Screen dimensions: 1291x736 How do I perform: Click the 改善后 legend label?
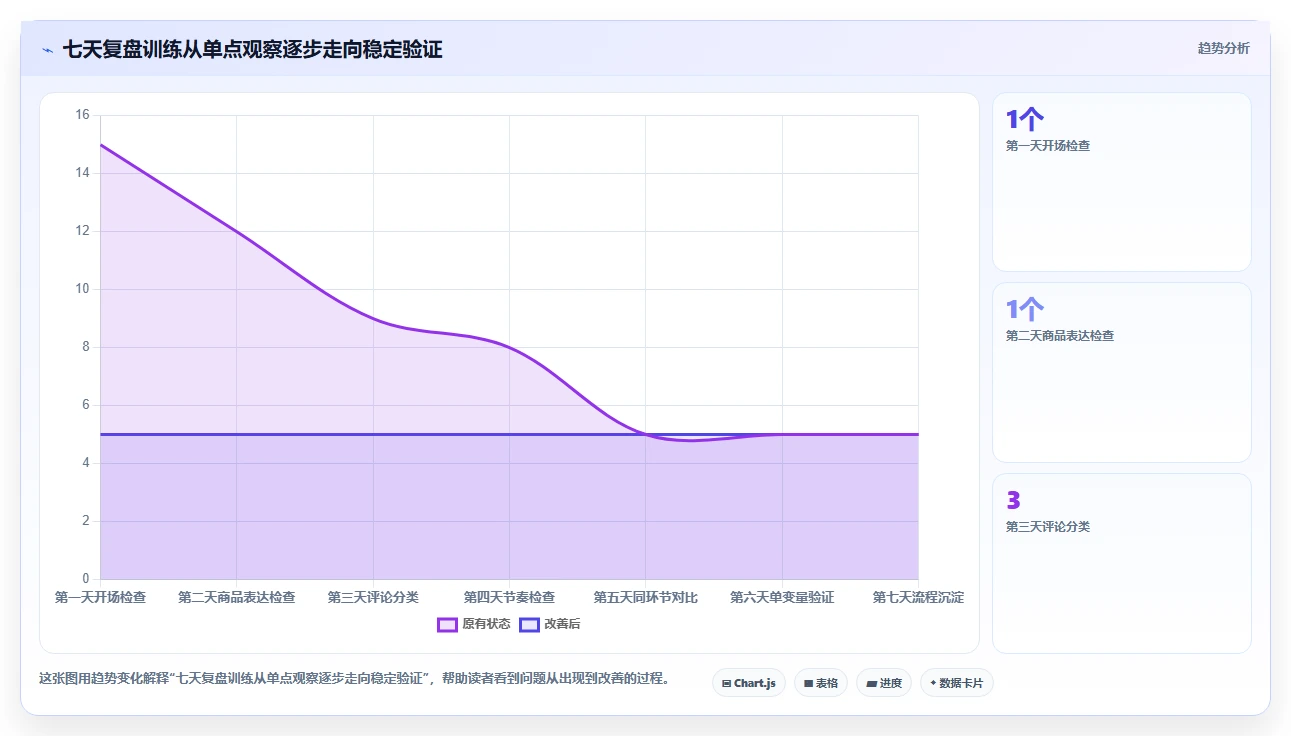point(562,624)
